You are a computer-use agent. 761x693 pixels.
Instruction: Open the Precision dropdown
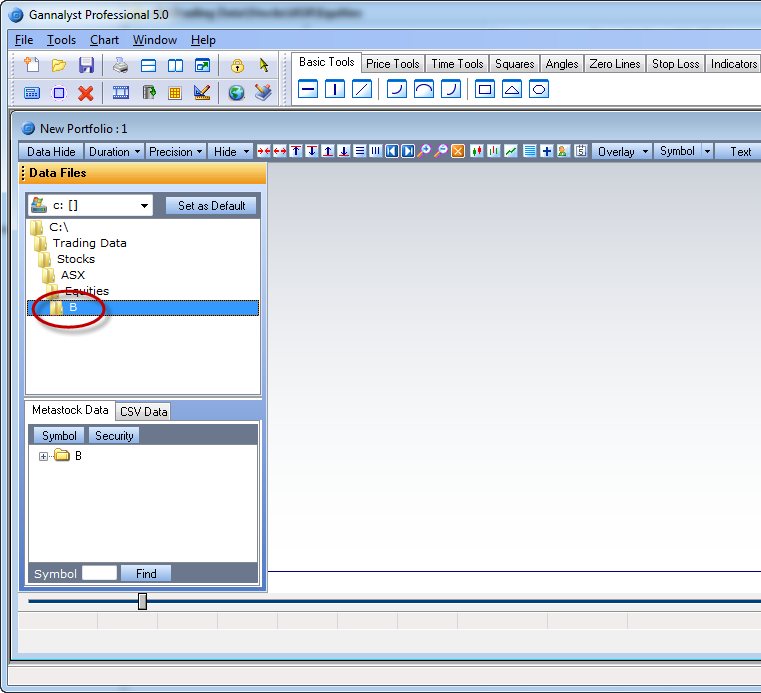click(176, 152)
